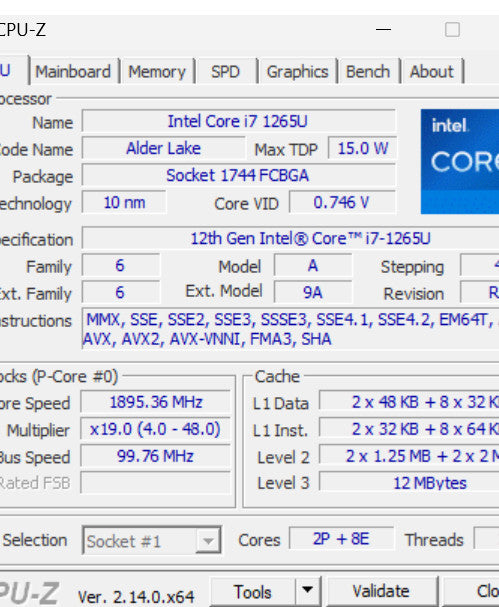Expand the Tools dropdown arrow
Screen dimensions: 499x607
click(x=307, y=591)
